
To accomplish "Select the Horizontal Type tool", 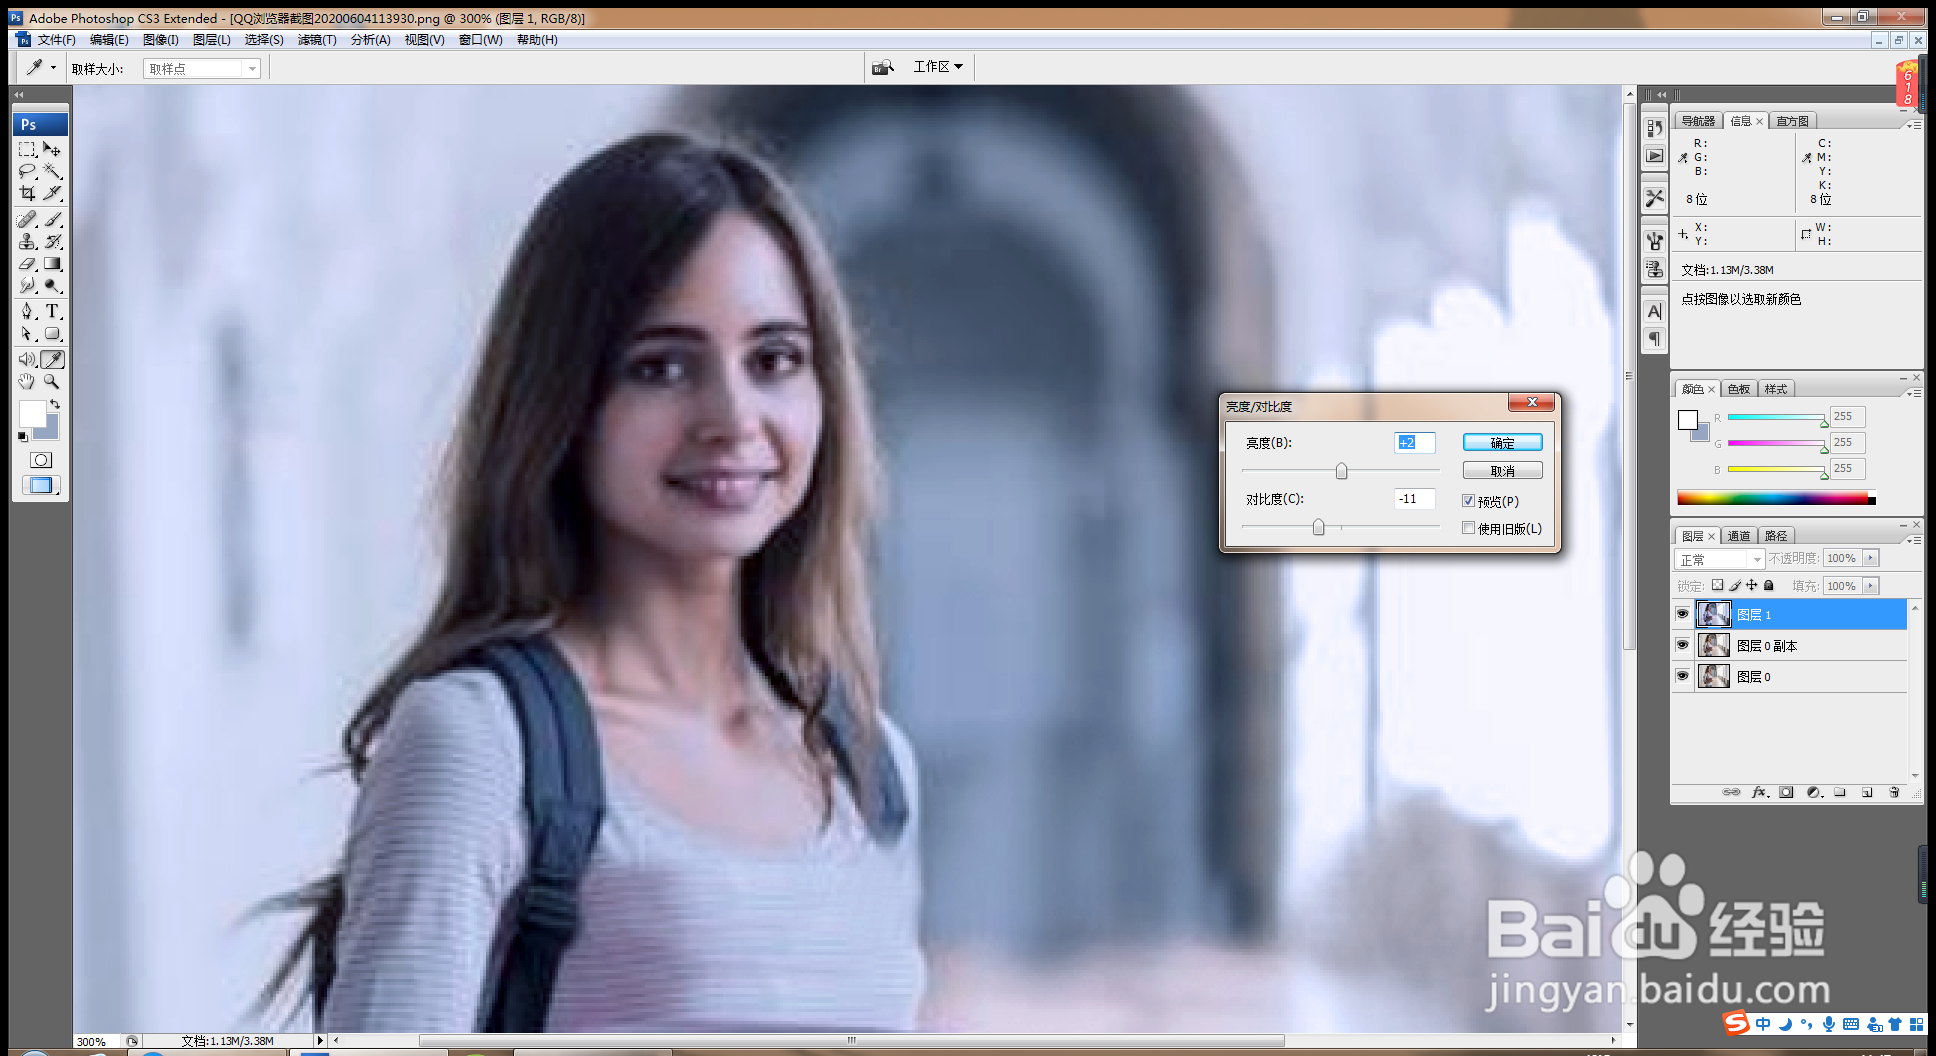I will [x=53, y=312].
